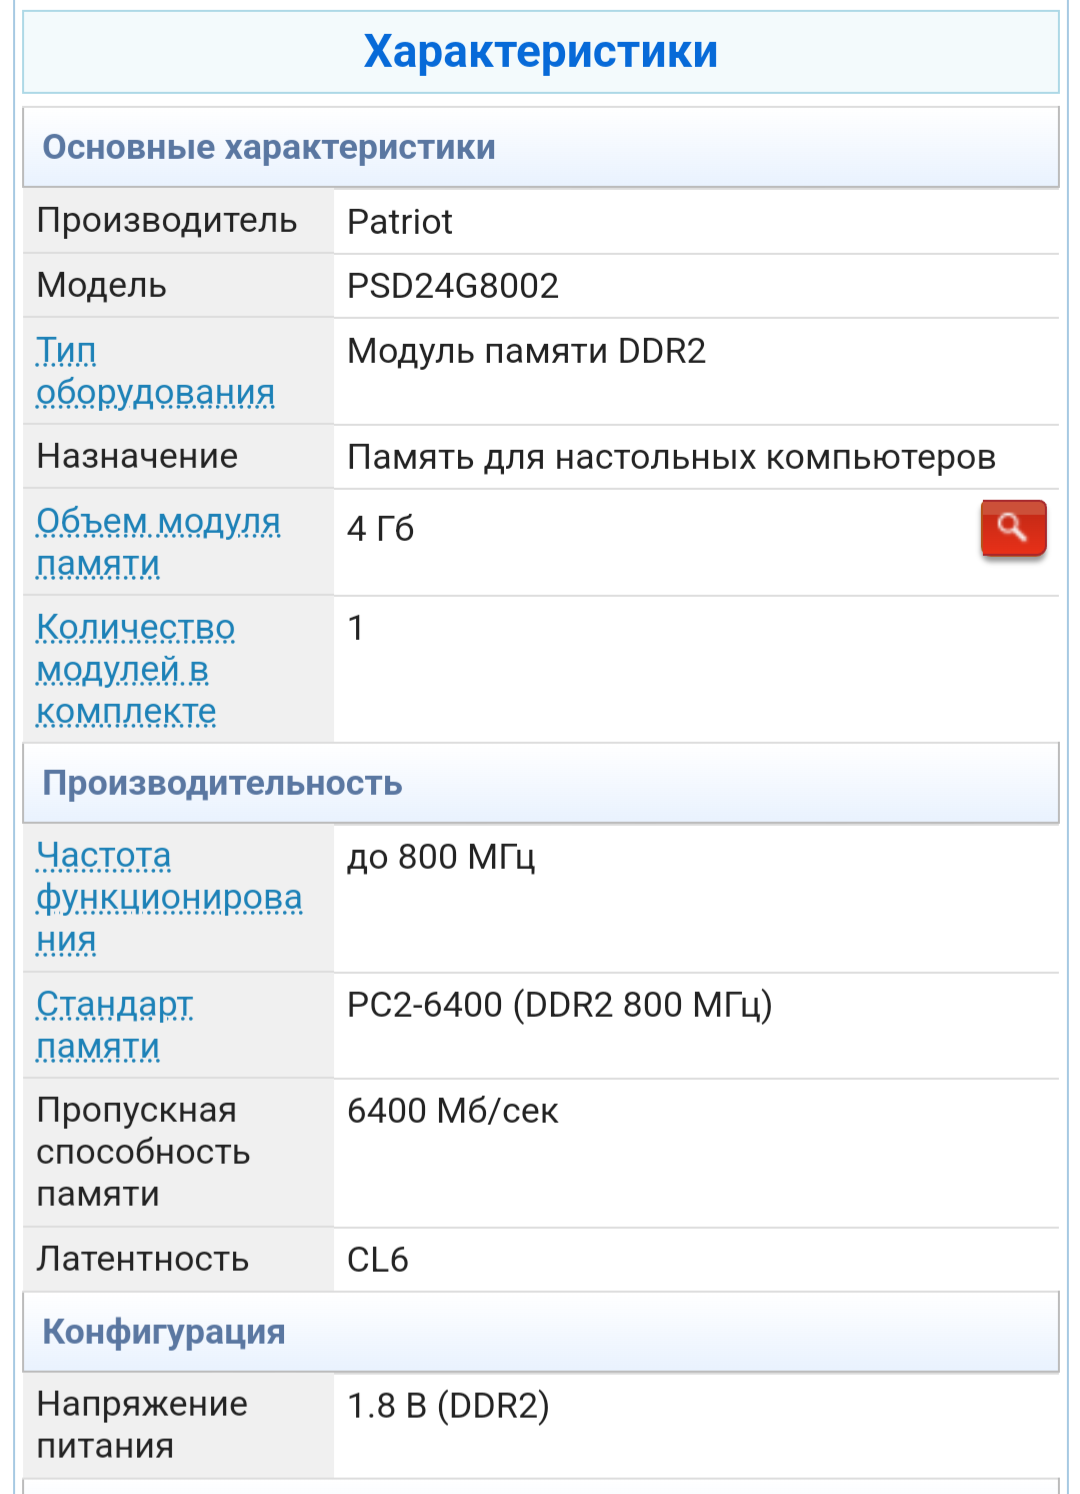This screenshot has height=1494, width=1080.
Task: Open the 'Частота функционирования' link
Action: (x=168, y=897)
